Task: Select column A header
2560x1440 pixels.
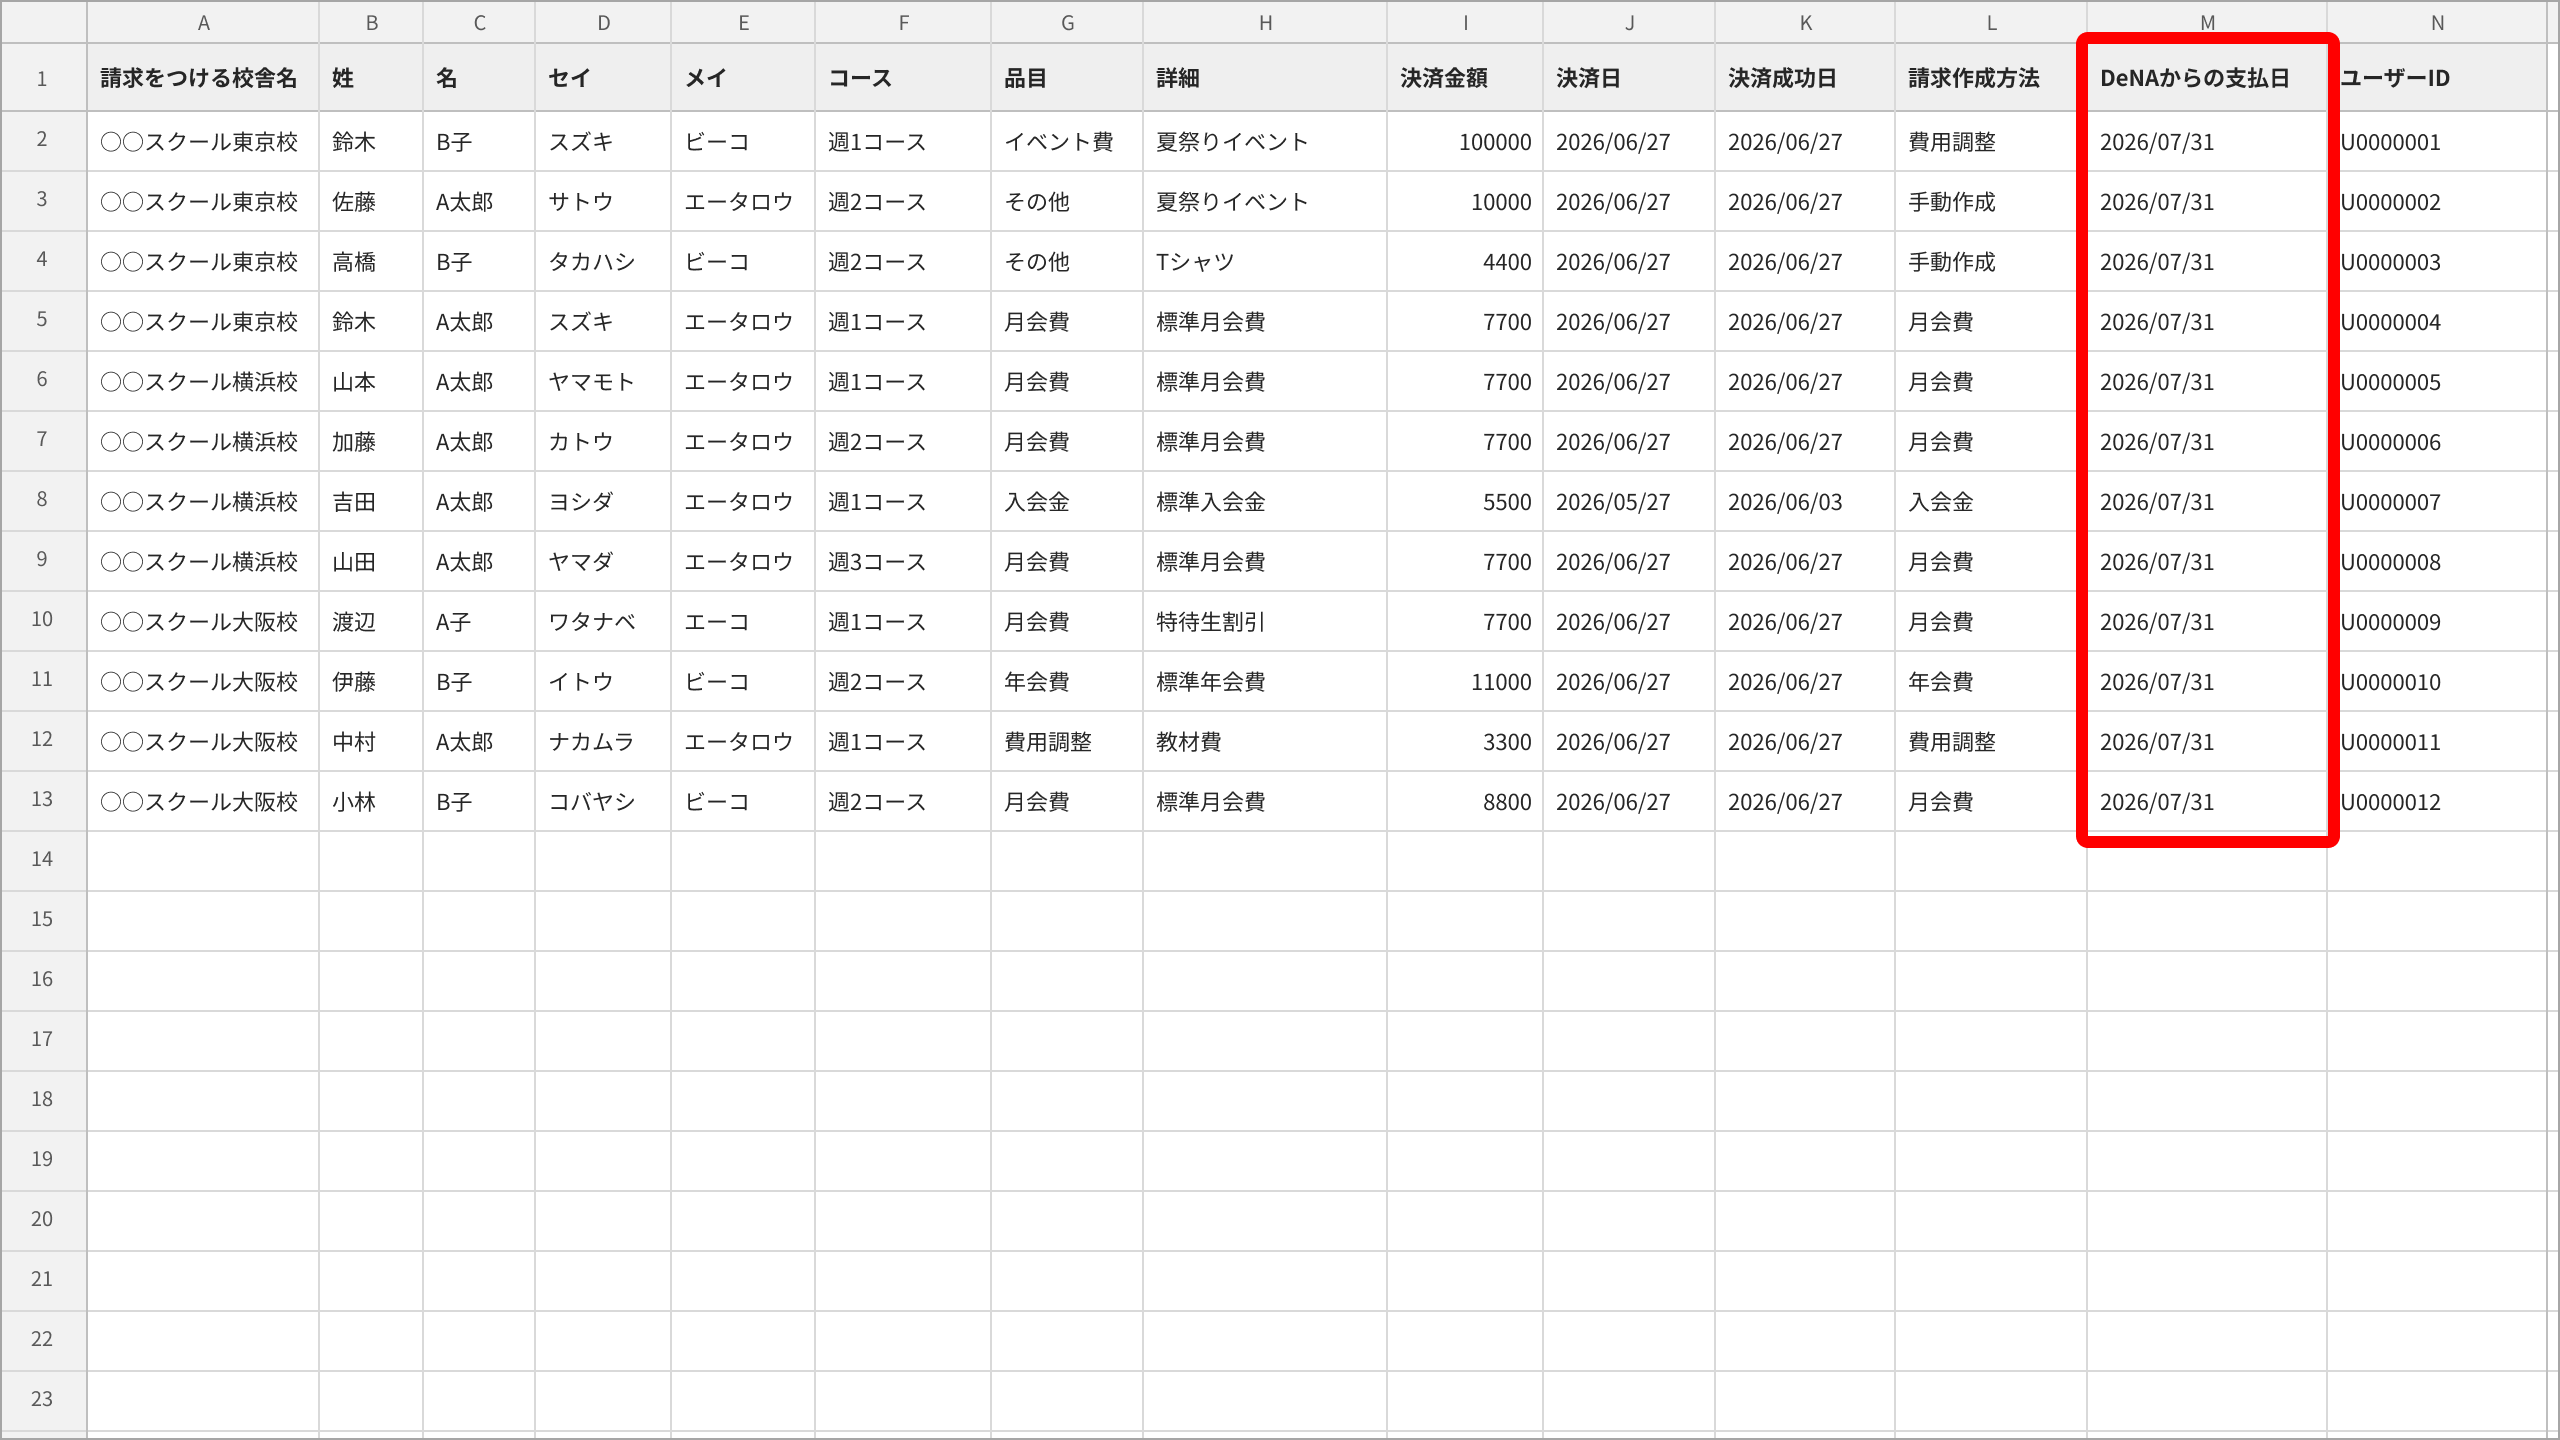Action: click(x=203, y=22)
